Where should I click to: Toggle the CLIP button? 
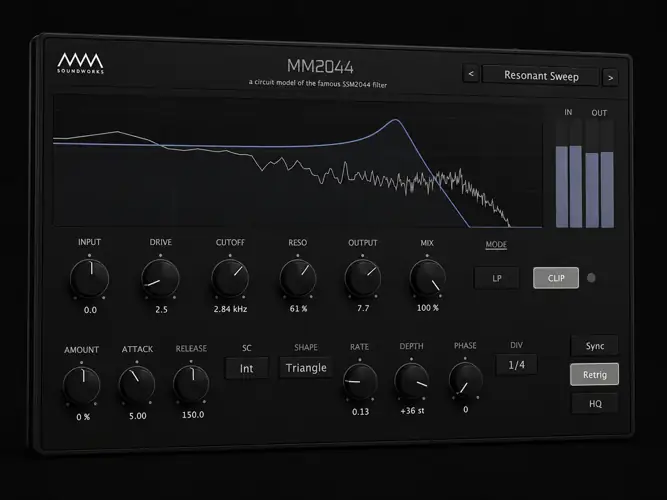pos(556,278)
